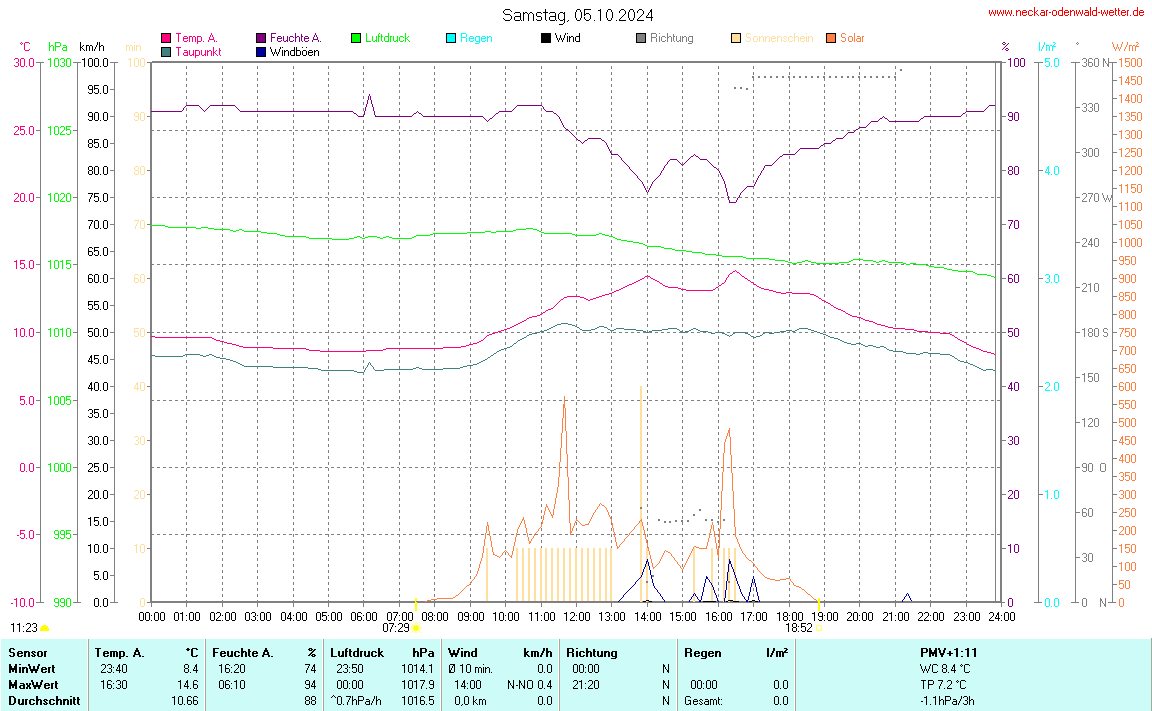Click the sunrise icon beside 07:29
Image resolution: width=1152 pixels, height=711 pixels.
[416, 628]
